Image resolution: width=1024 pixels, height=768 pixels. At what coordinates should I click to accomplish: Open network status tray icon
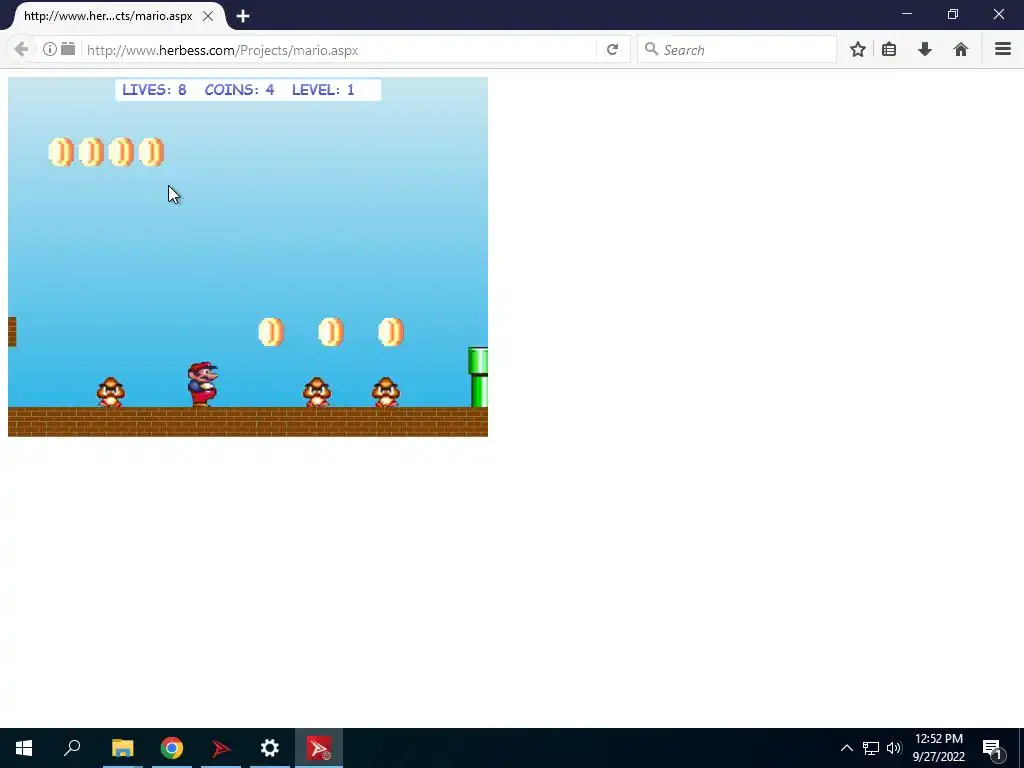871,748
